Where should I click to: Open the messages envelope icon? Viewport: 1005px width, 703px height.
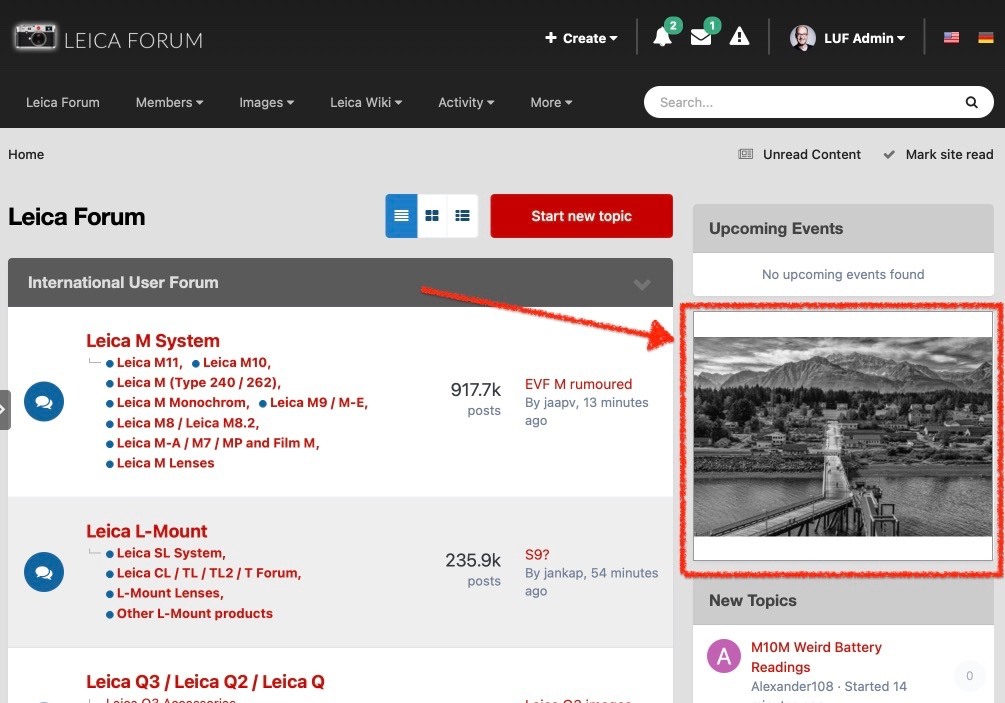[x=701, y=38]
